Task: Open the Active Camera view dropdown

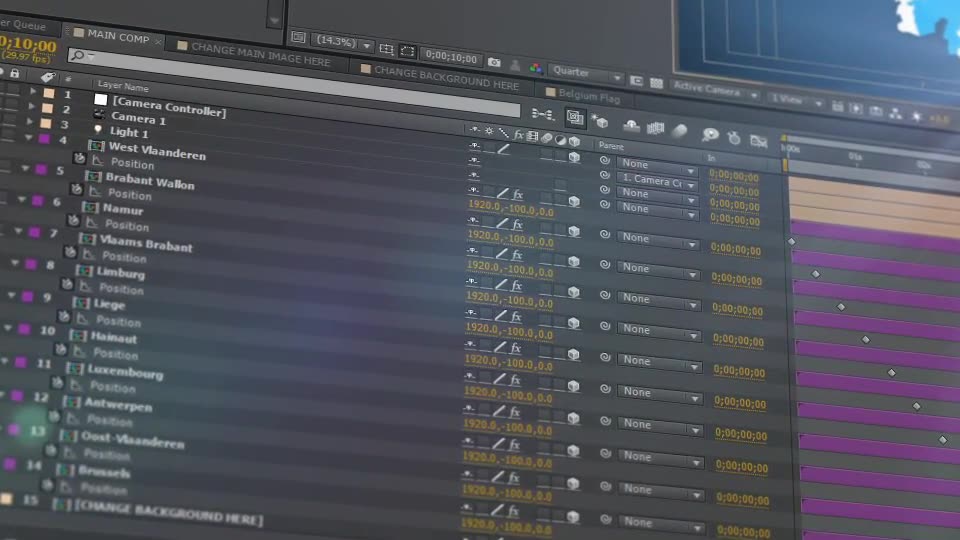Action: [x=714, y=91]
